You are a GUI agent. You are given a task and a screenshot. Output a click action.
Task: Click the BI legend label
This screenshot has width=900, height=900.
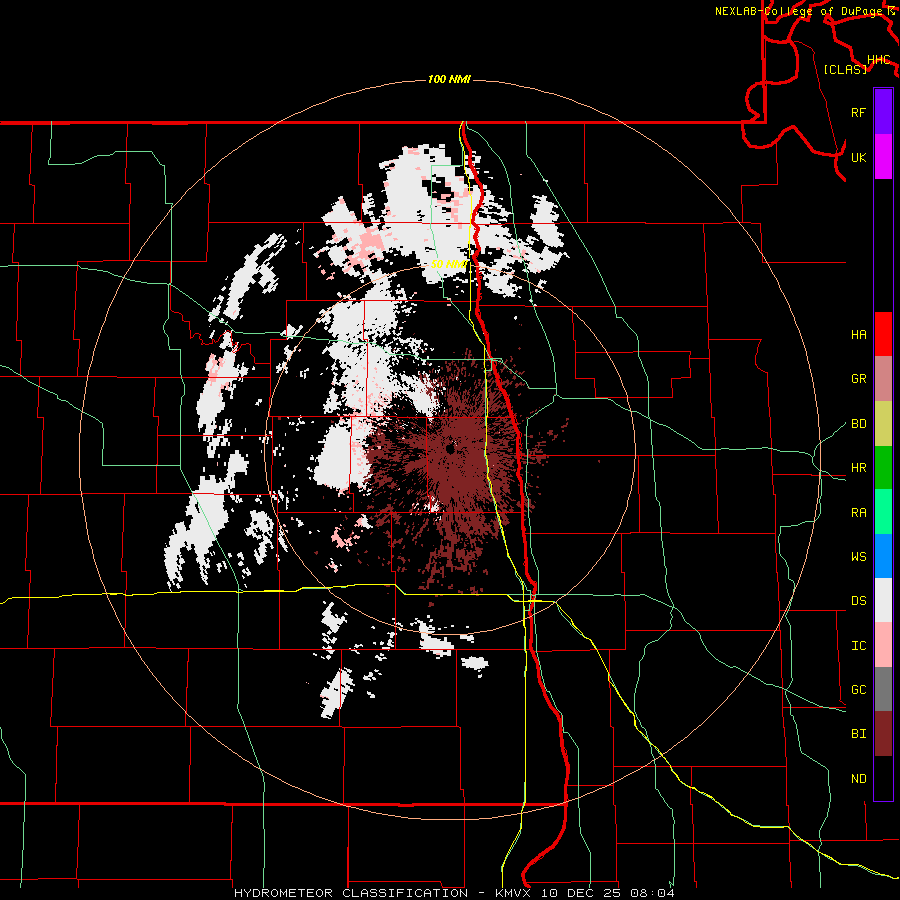click(859, 734)
